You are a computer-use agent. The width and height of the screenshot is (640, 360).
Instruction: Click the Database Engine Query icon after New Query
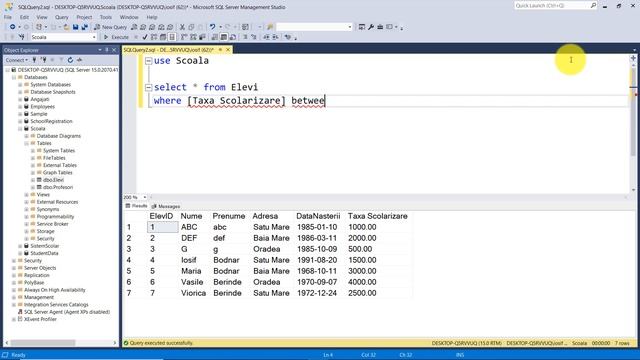coord(134,27)
